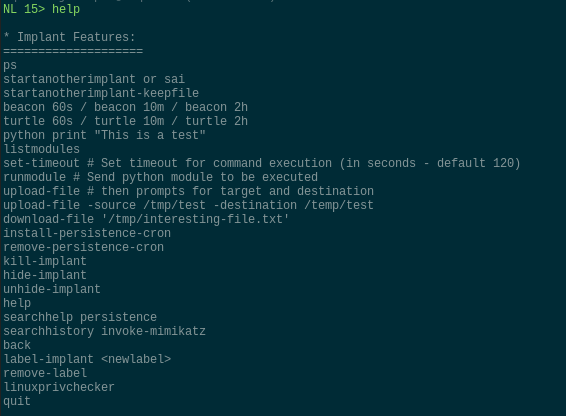
Task: Click the 'beacon 60s' command line
Action: tap(125, 107)
